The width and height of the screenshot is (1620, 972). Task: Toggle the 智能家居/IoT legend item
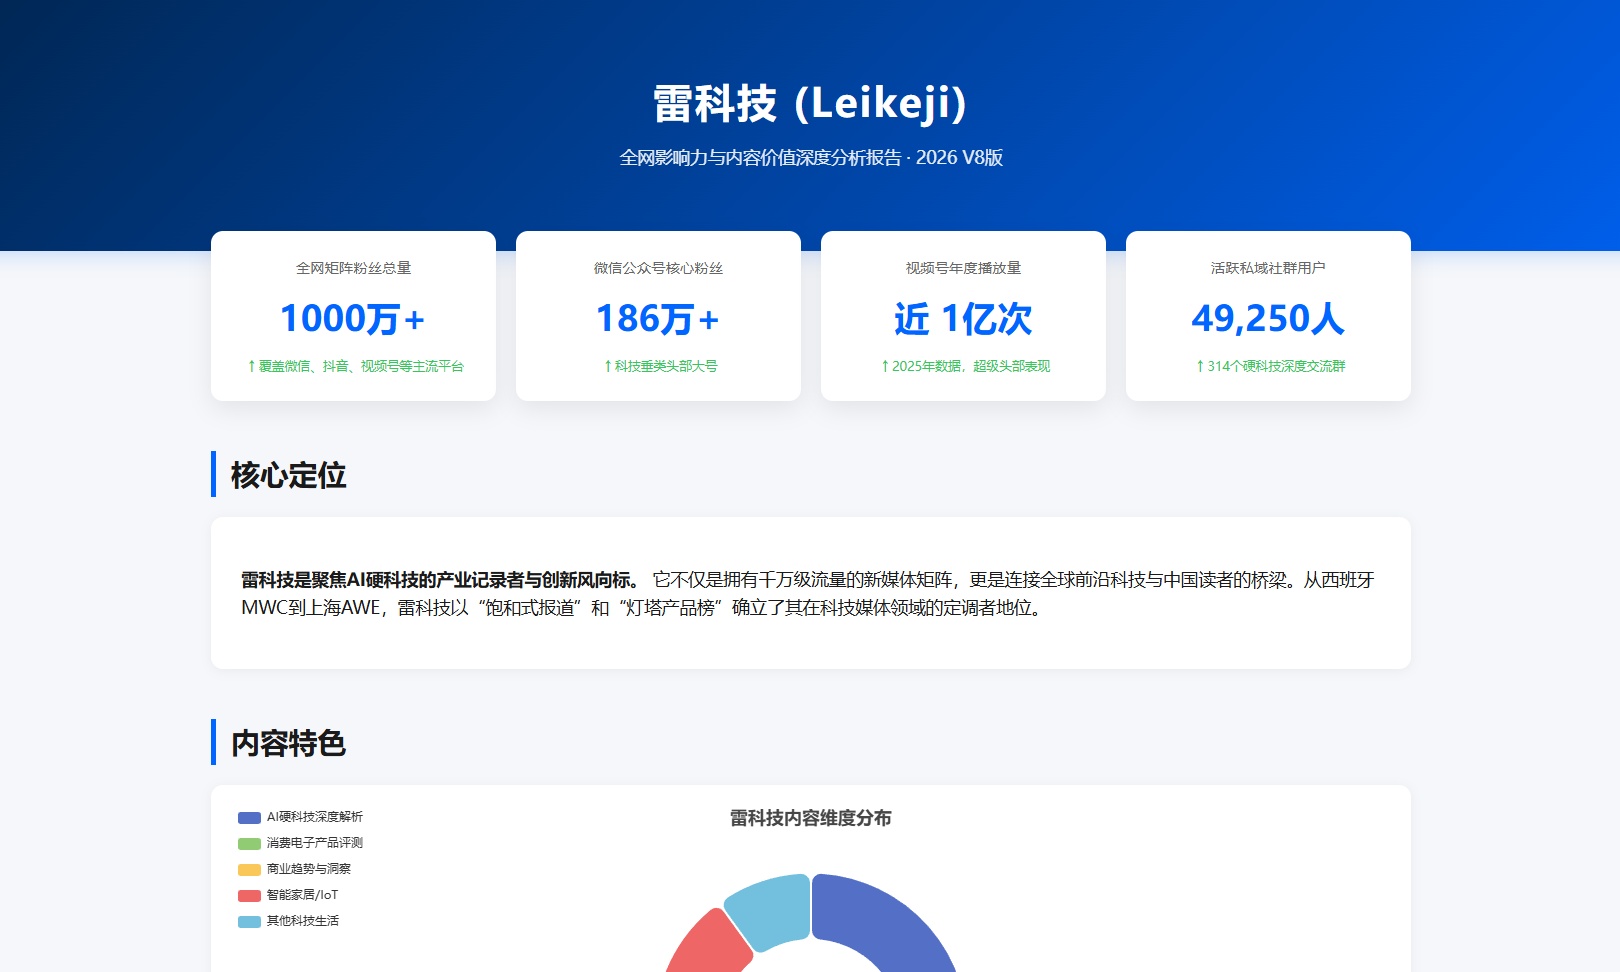pos(288,895)
